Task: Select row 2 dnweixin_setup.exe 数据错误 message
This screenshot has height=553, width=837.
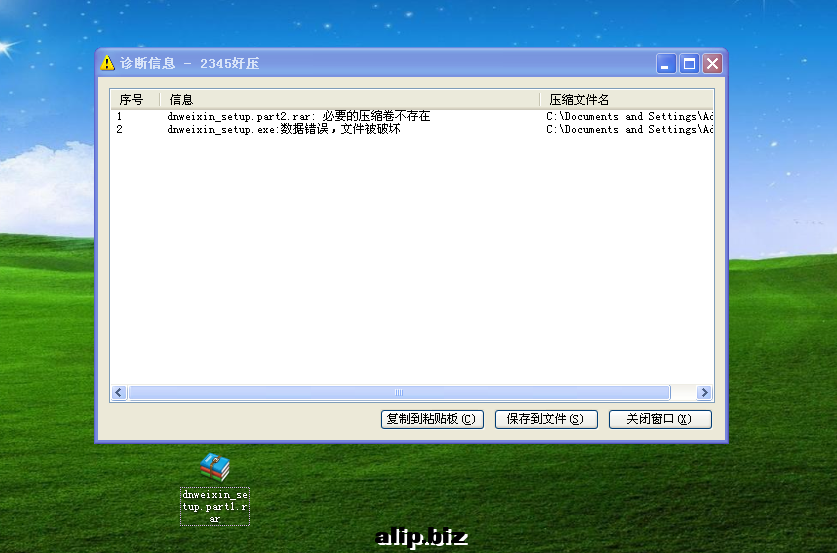Action: coord(283,129)
